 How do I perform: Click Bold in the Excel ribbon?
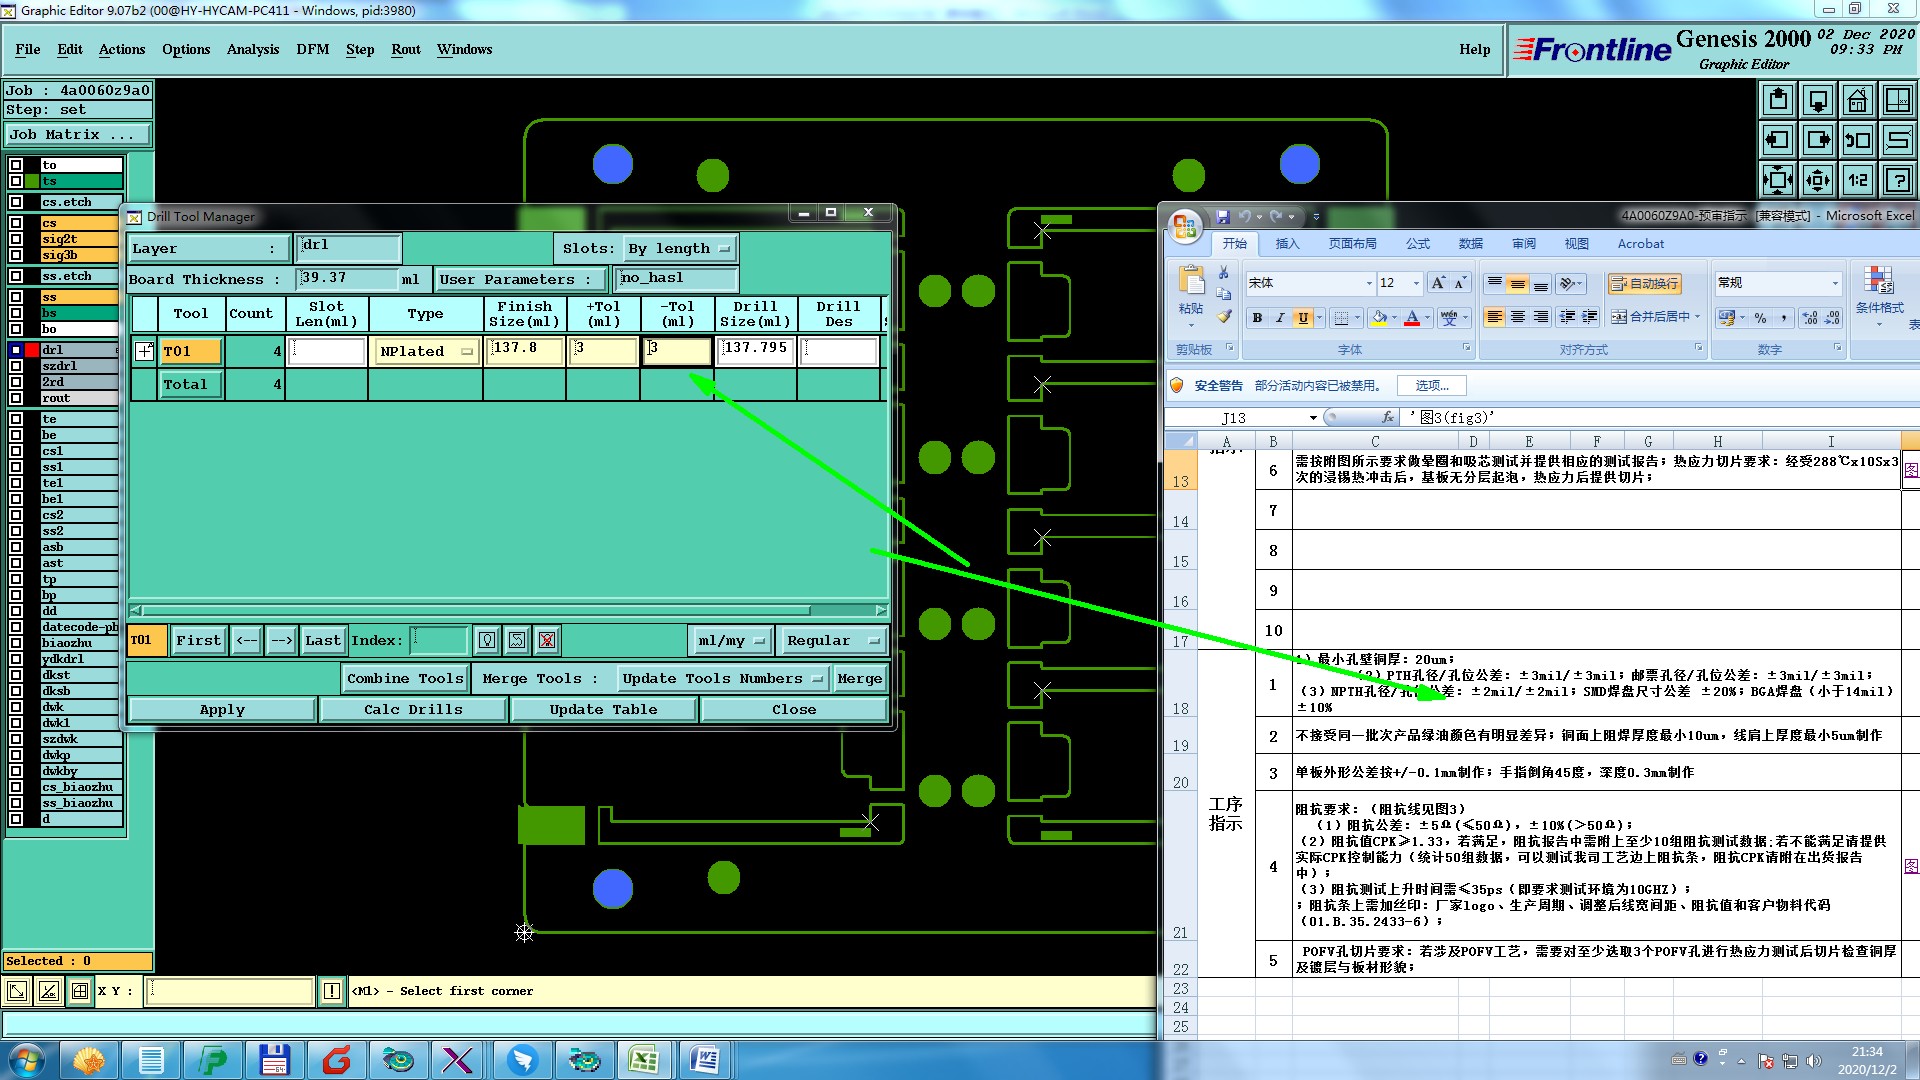1257,318
